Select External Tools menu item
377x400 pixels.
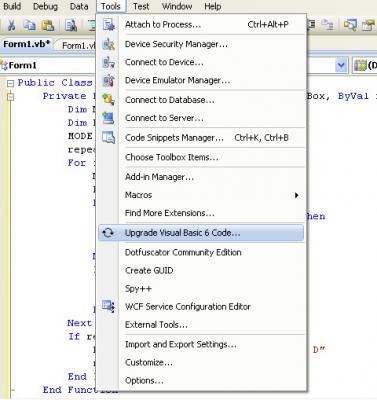[201, 324]
